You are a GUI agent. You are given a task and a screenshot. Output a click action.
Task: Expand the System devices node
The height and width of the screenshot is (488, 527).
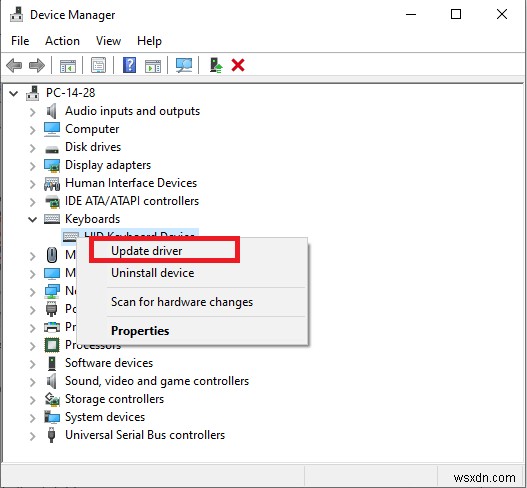pyautogui.click(x=33, y=418)
